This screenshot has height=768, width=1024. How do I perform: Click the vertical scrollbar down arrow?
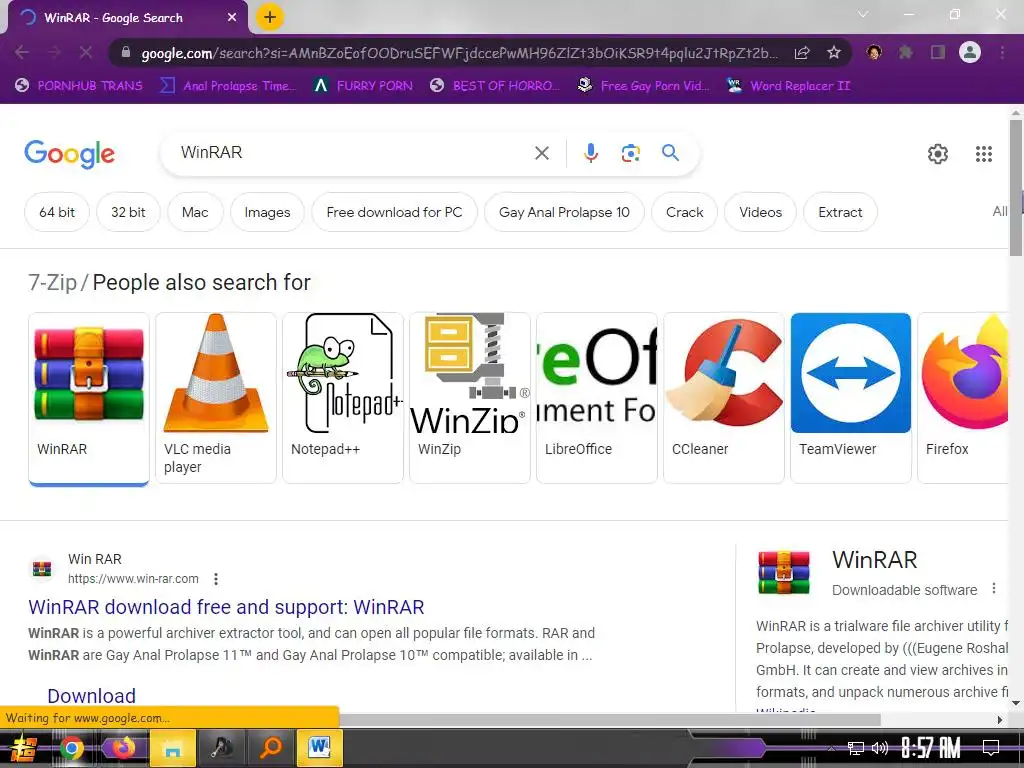(x=1016, y=704)
